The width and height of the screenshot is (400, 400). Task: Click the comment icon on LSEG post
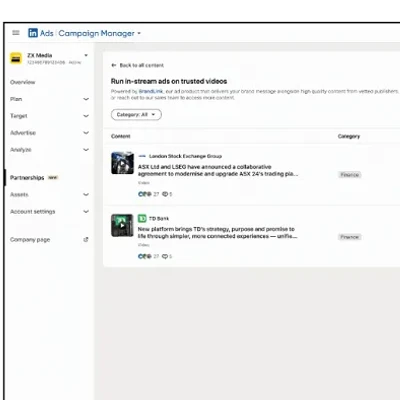pos(165,194)
